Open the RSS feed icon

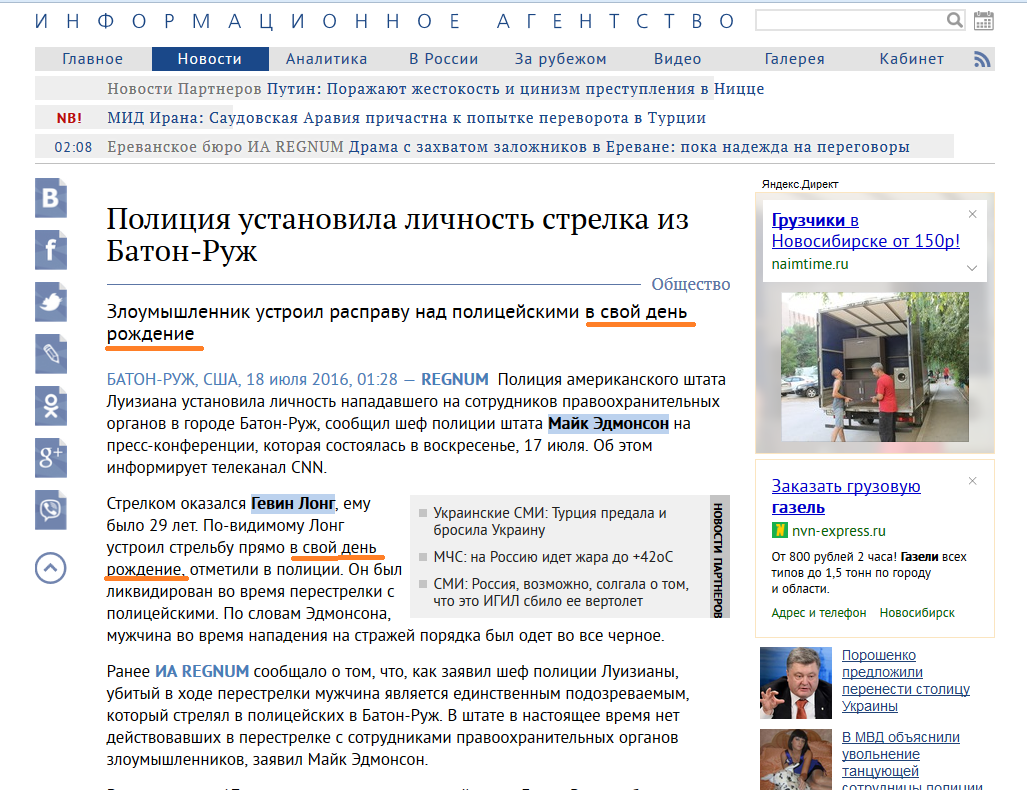(x=982, y=59)
